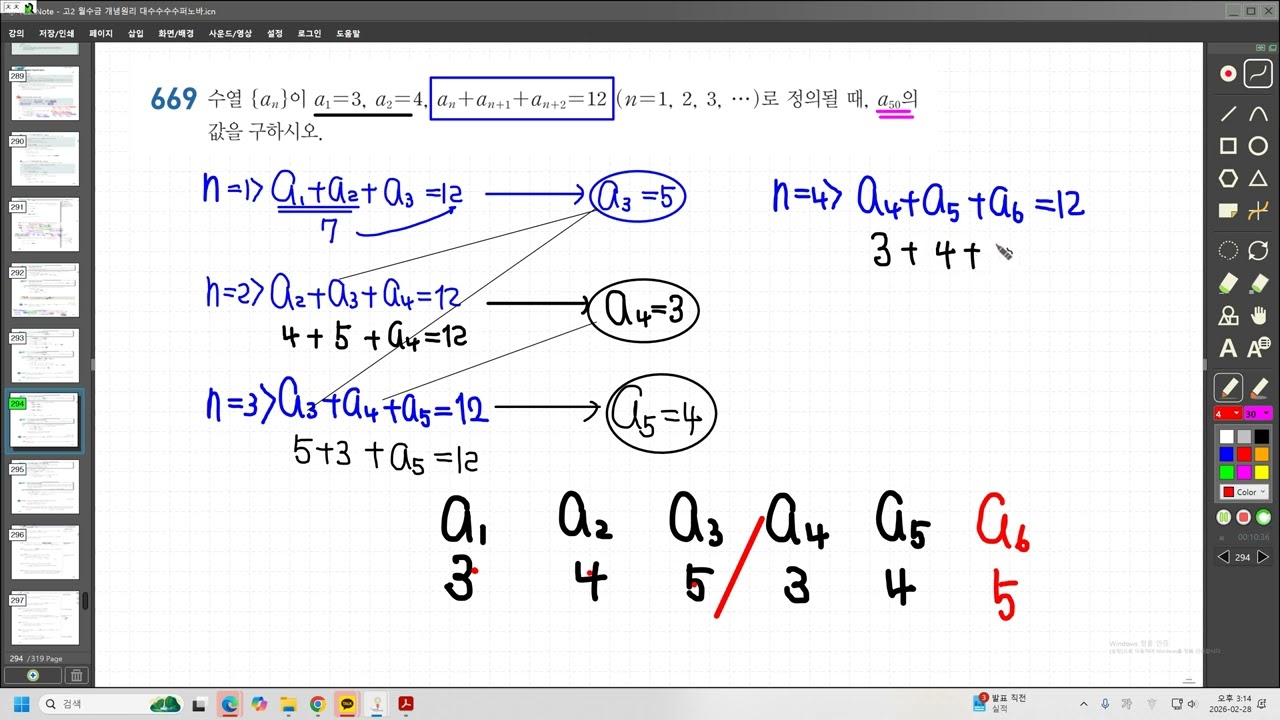The height and width of the screenshot is (720, 1280).
Task: Open the 삽입 menu
Action: (x=136, y=33)
